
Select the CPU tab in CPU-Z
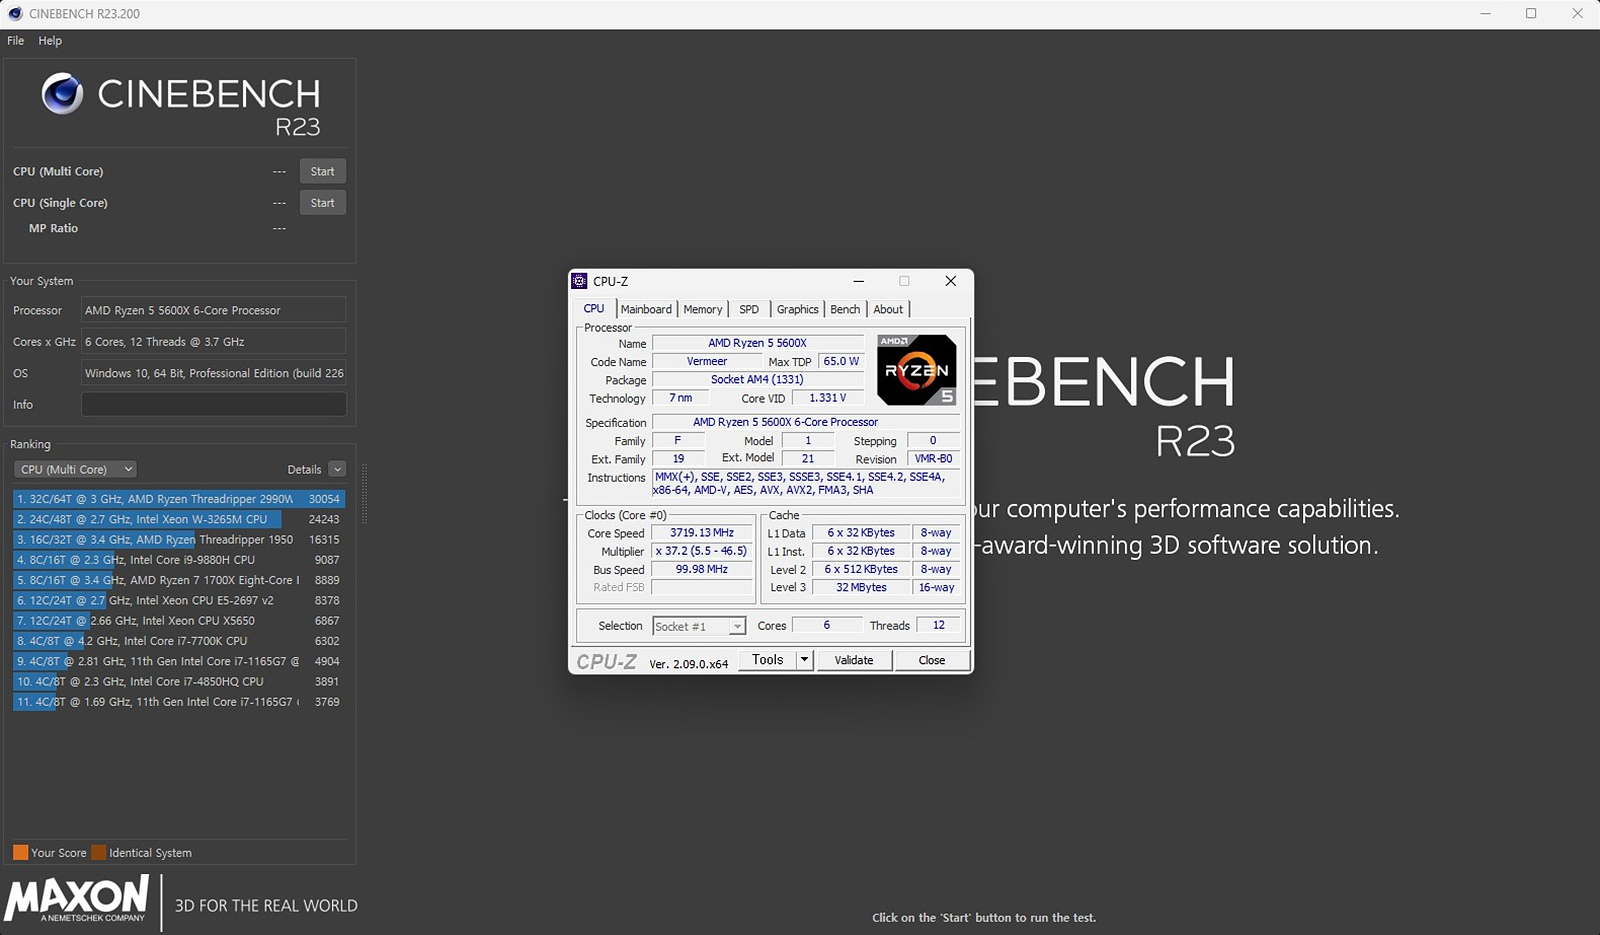point(594,309)
